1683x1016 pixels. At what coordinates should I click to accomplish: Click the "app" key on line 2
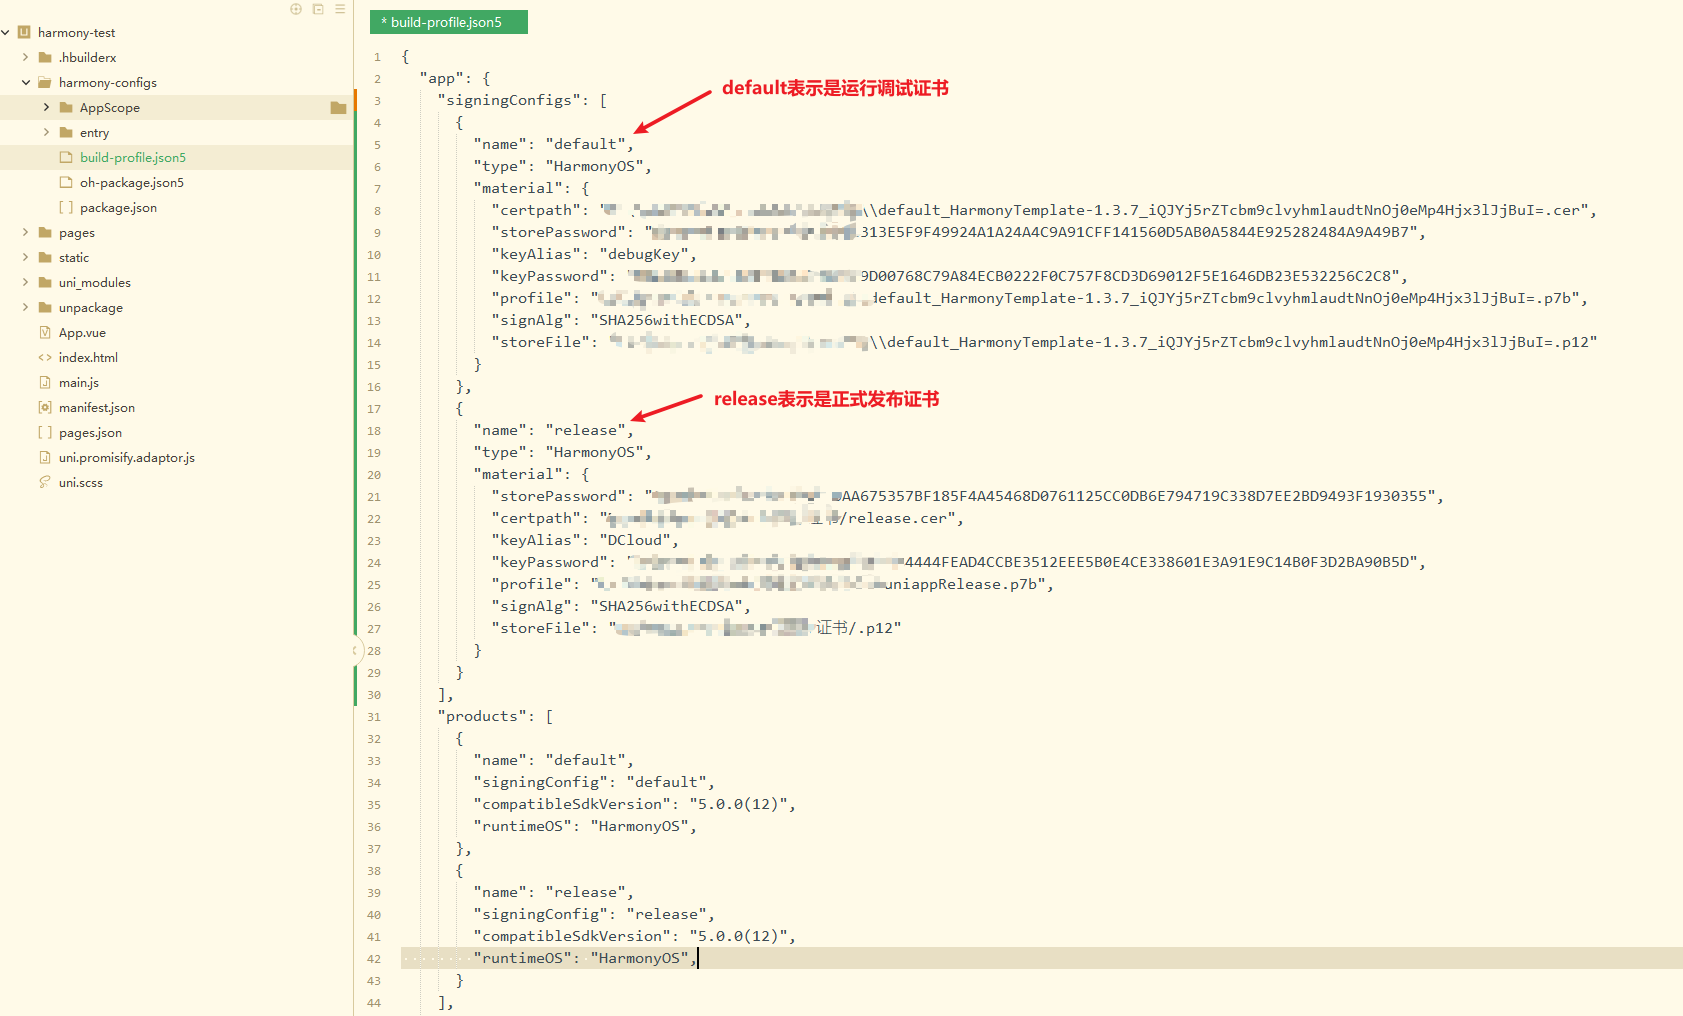(x=441, y=78)
